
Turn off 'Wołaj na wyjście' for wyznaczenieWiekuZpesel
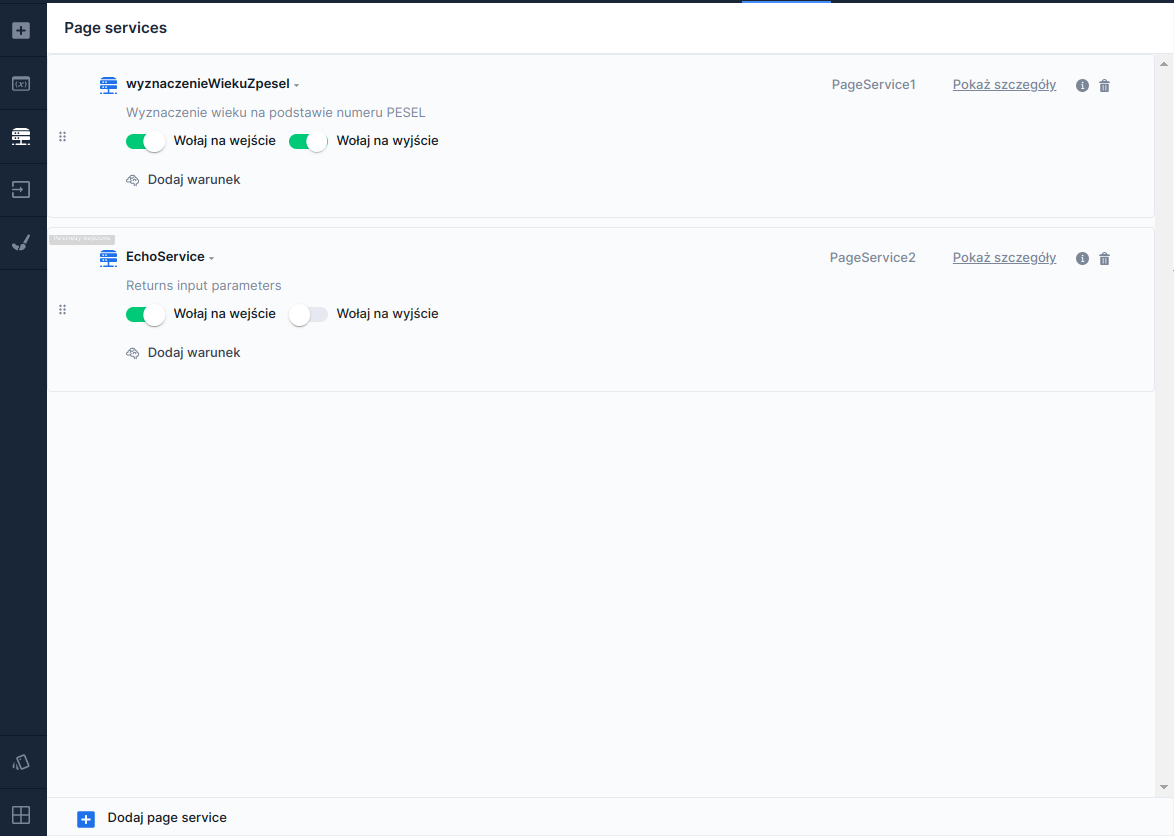tap(308, 142)
